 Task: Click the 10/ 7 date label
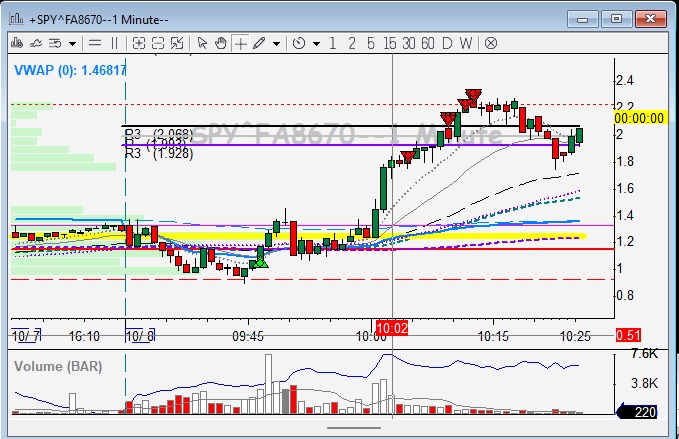pos(26,336)
